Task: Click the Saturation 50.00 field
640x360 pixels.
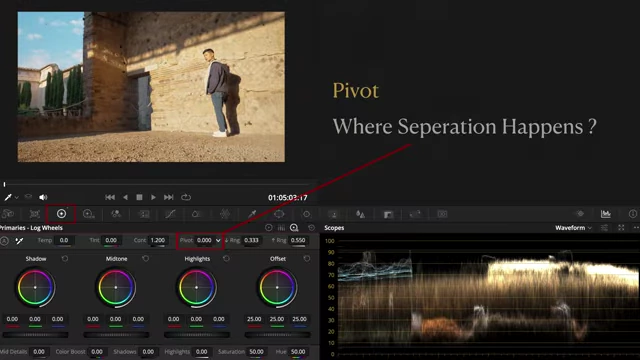Action: [x=256, y=351]
